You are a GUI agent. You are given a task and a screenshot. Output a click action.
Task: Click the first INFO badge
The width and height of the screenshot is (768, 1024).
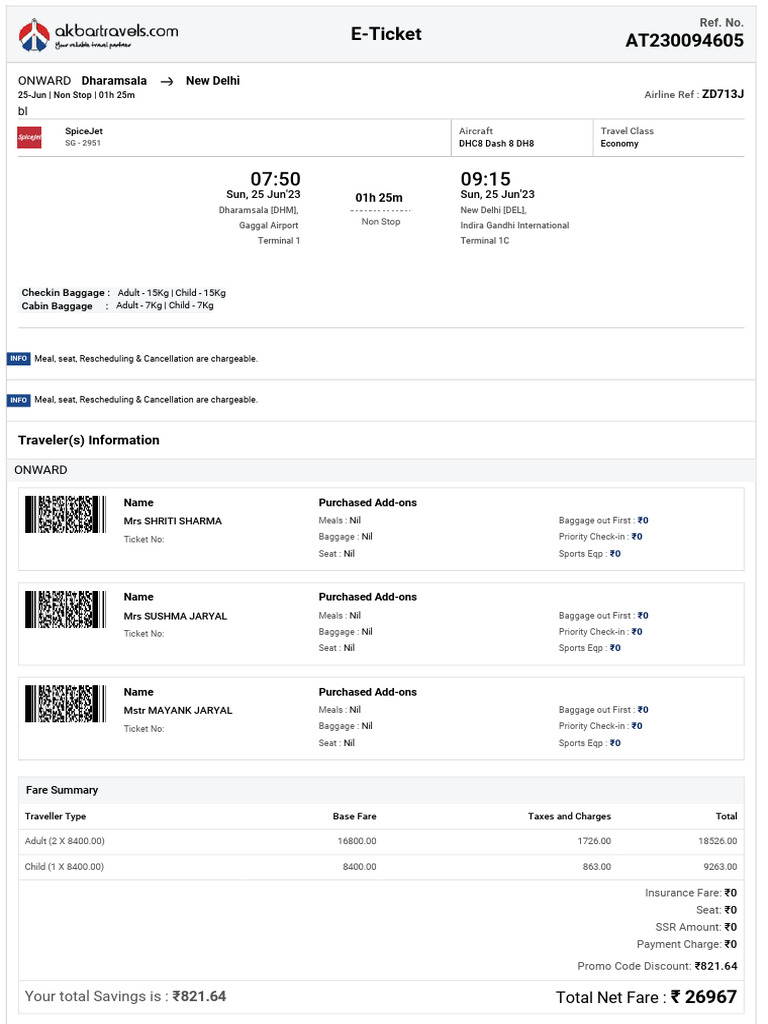(18, 359)
